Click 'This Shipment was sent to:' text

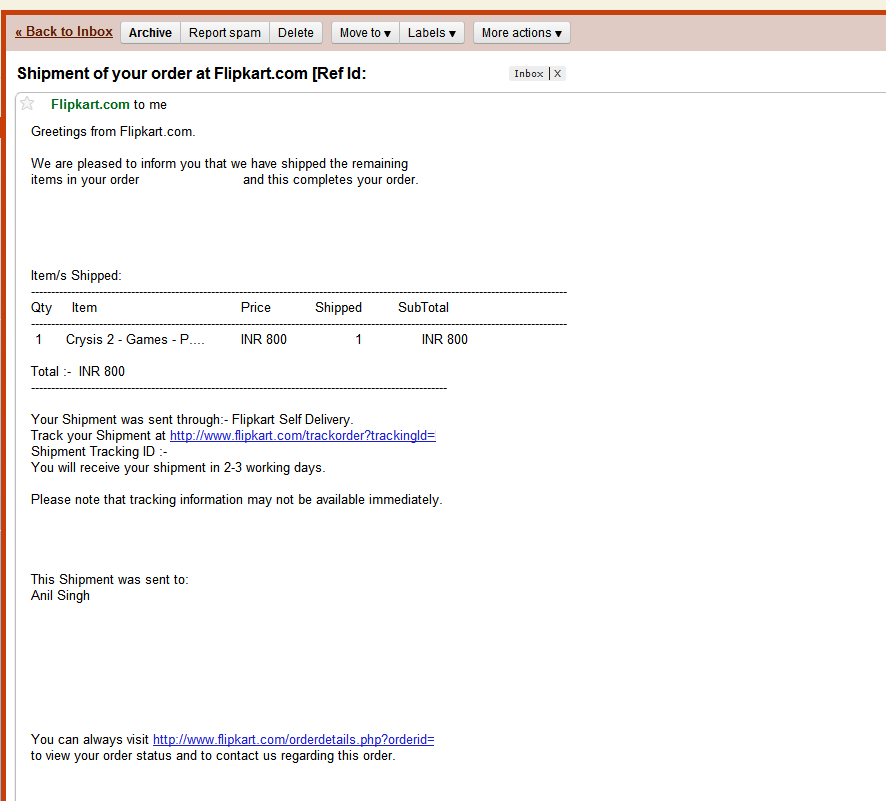coord(110,580)
